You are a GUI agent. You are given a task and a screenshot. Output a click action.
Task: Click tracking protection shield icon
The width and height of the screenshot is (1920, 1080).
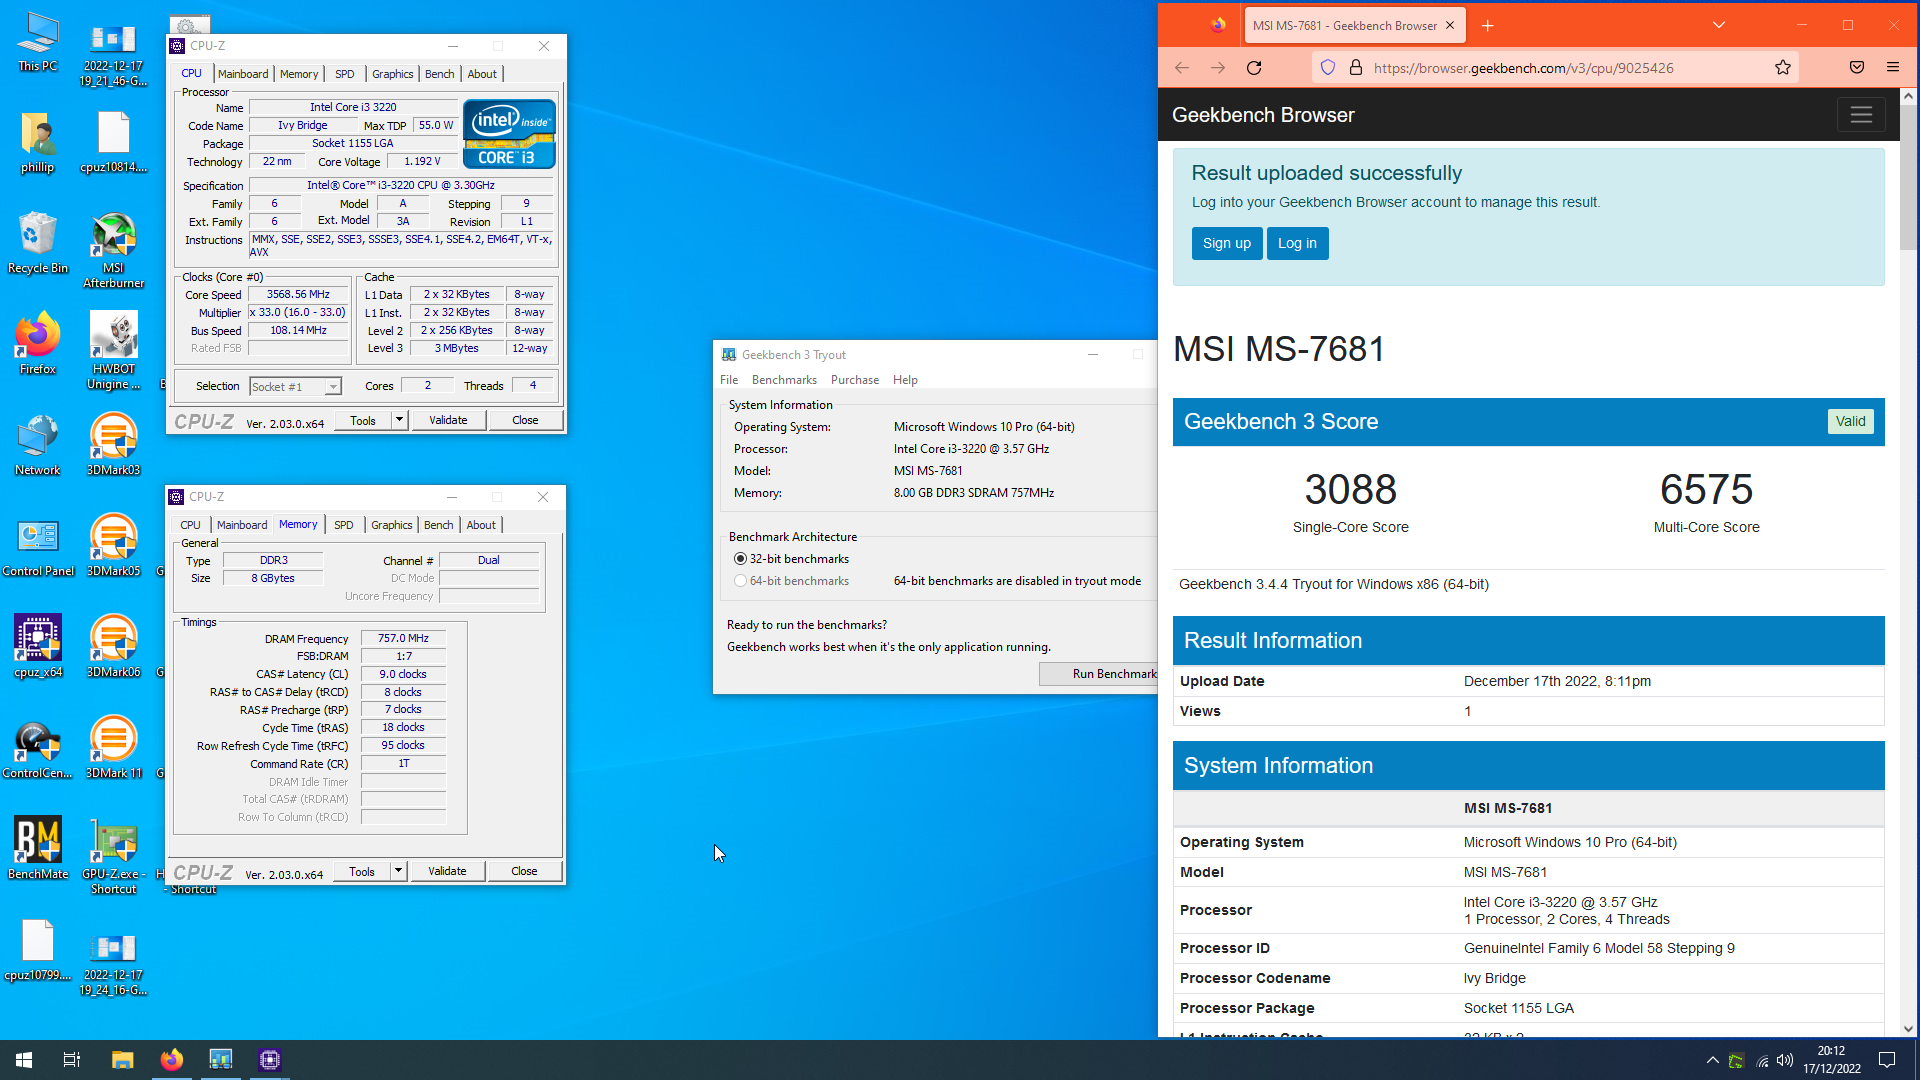tap(1328, 68)
